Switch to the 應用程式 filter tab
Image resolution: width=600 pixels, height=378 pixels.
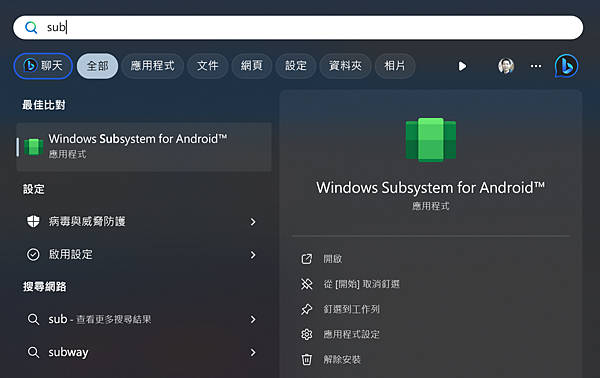coord(153,66)
